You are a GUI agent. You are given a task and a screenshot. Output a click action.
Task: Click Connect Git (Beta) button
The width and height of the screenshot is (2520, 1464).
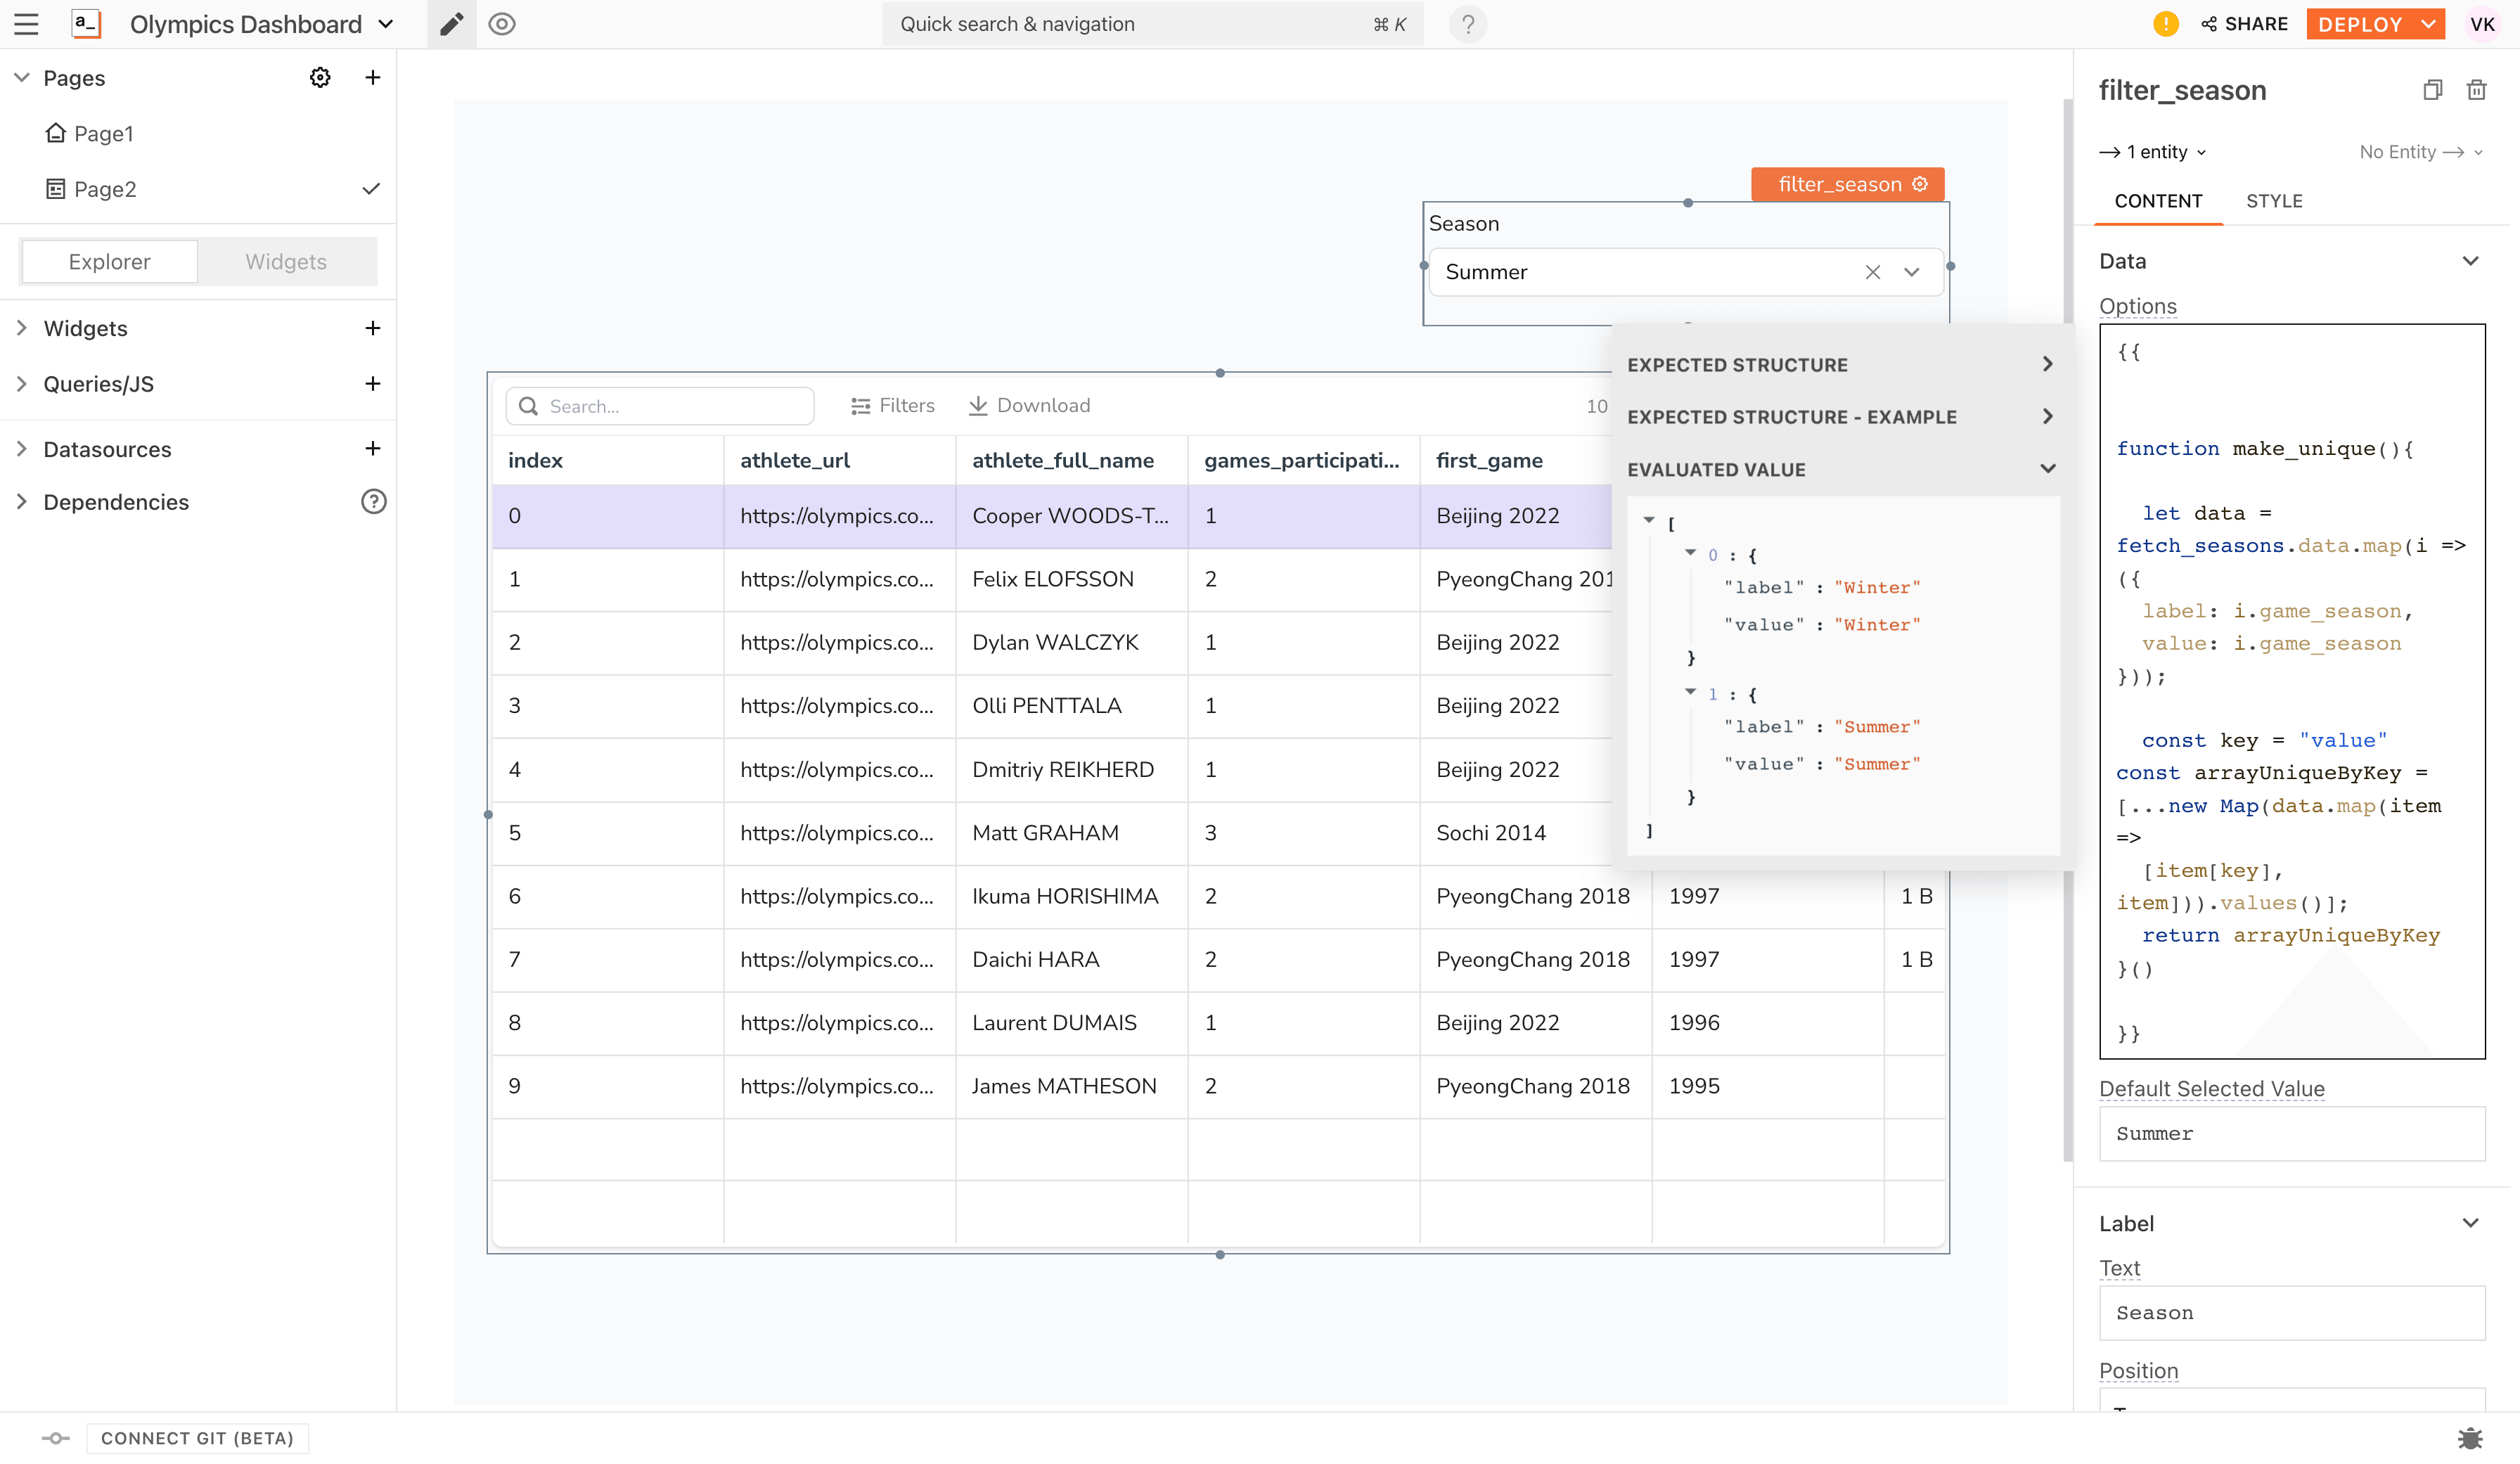tap(197, 1438)
